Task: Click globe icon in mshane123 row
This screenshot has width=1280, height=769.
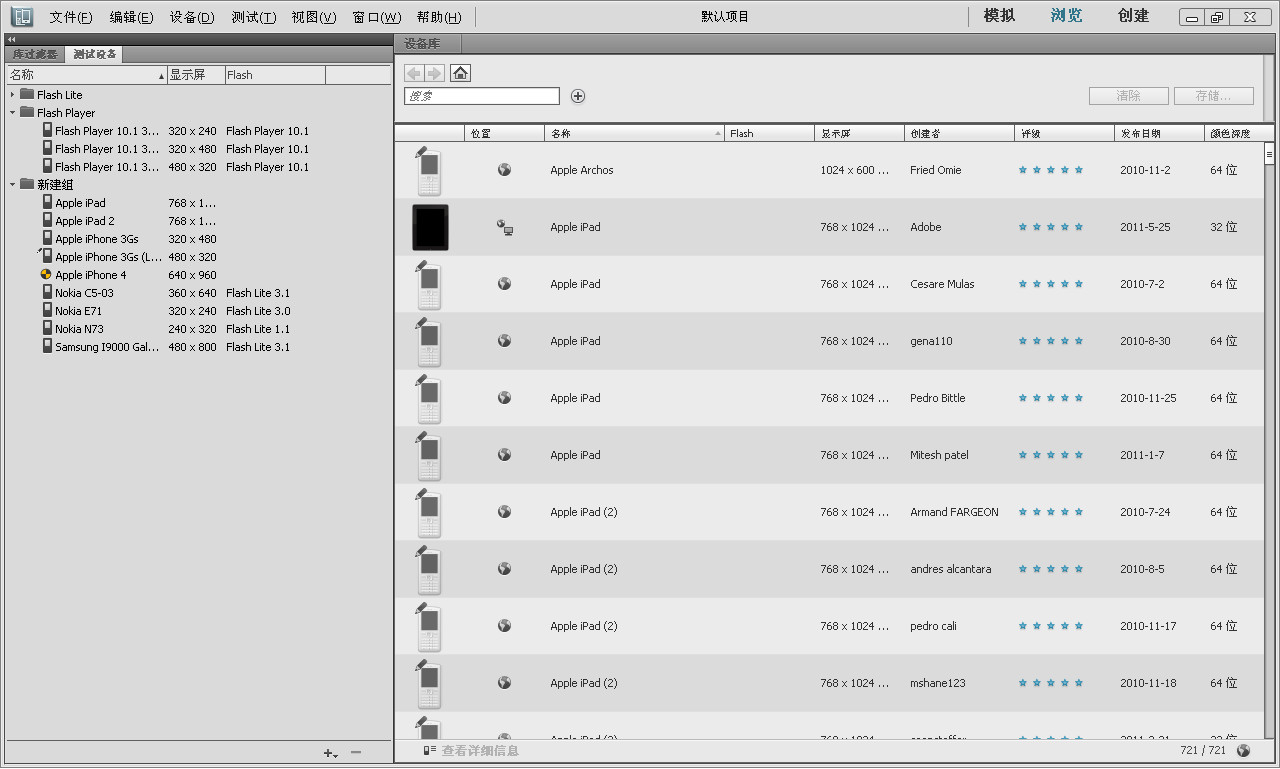Action: pos(505,683)
